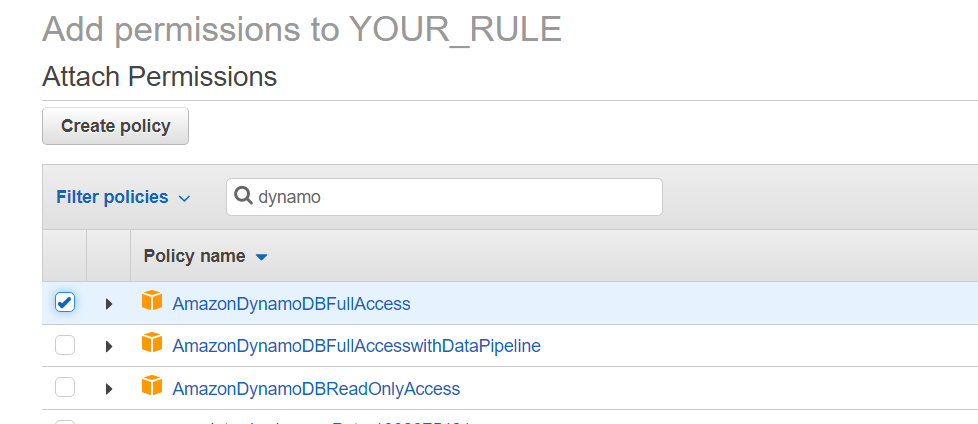Click the blue sort arrow beside Policy name
The height and width of the screenshot is (424, 978).
tap(262, 257)
